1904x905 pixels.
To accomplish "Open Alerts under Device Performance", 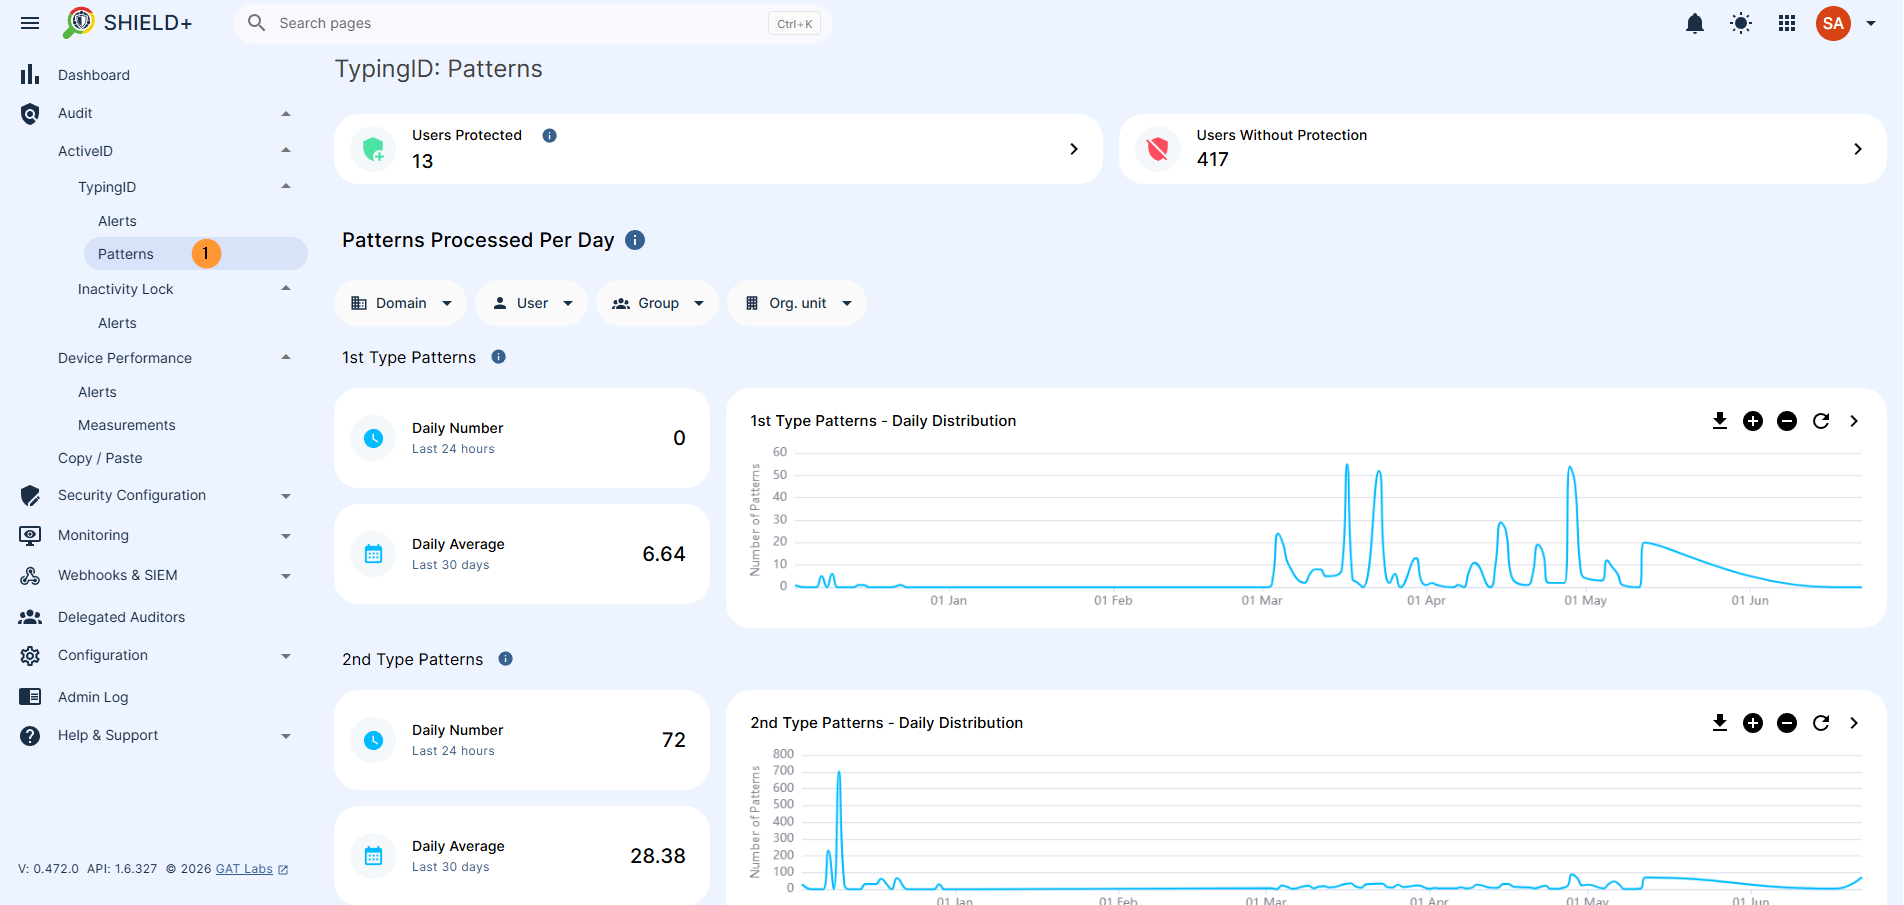I will click(x=97, y=392).
